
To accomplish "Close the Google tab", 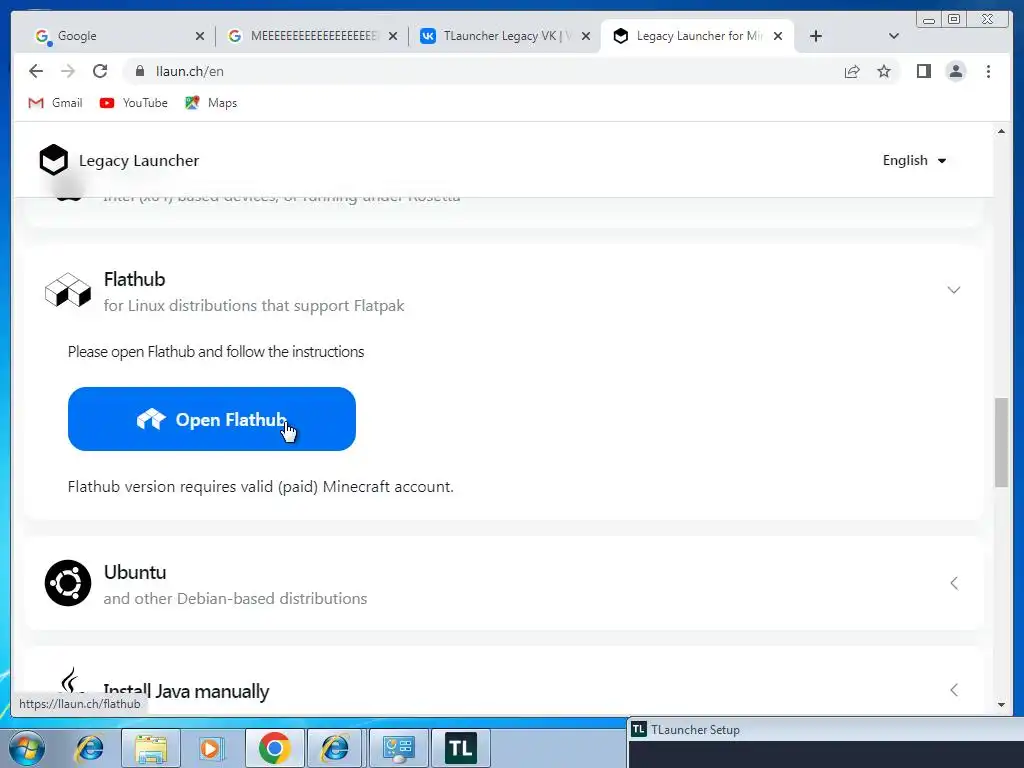I will (x=200, y=36).
